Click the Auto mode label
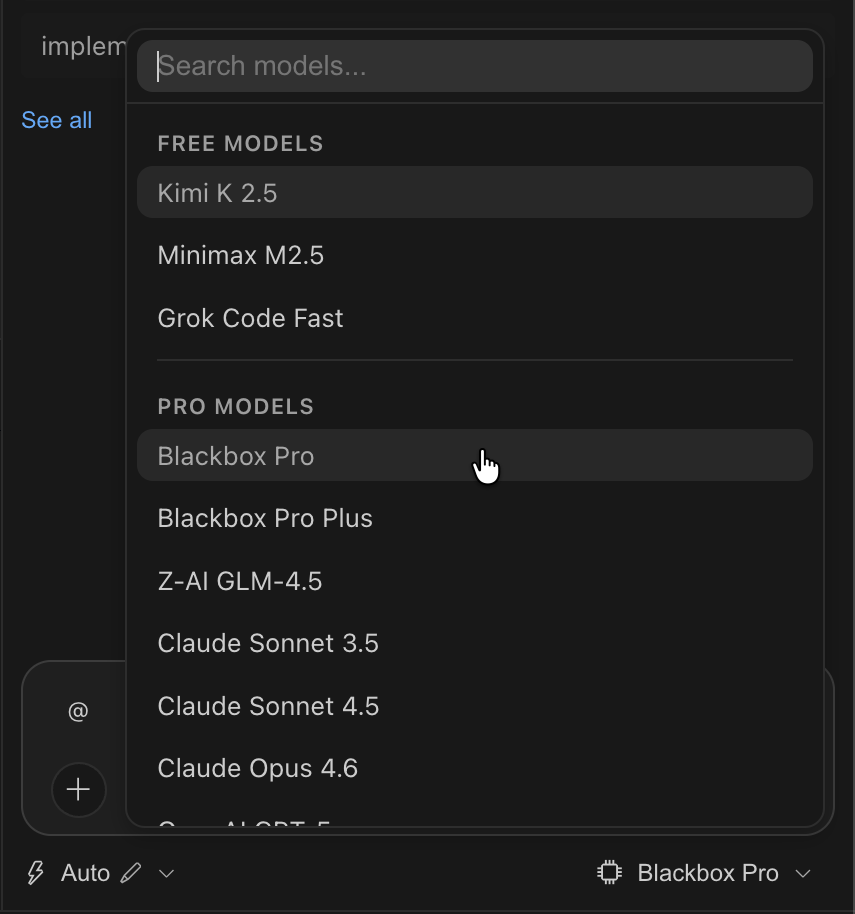 coord(86,873)
